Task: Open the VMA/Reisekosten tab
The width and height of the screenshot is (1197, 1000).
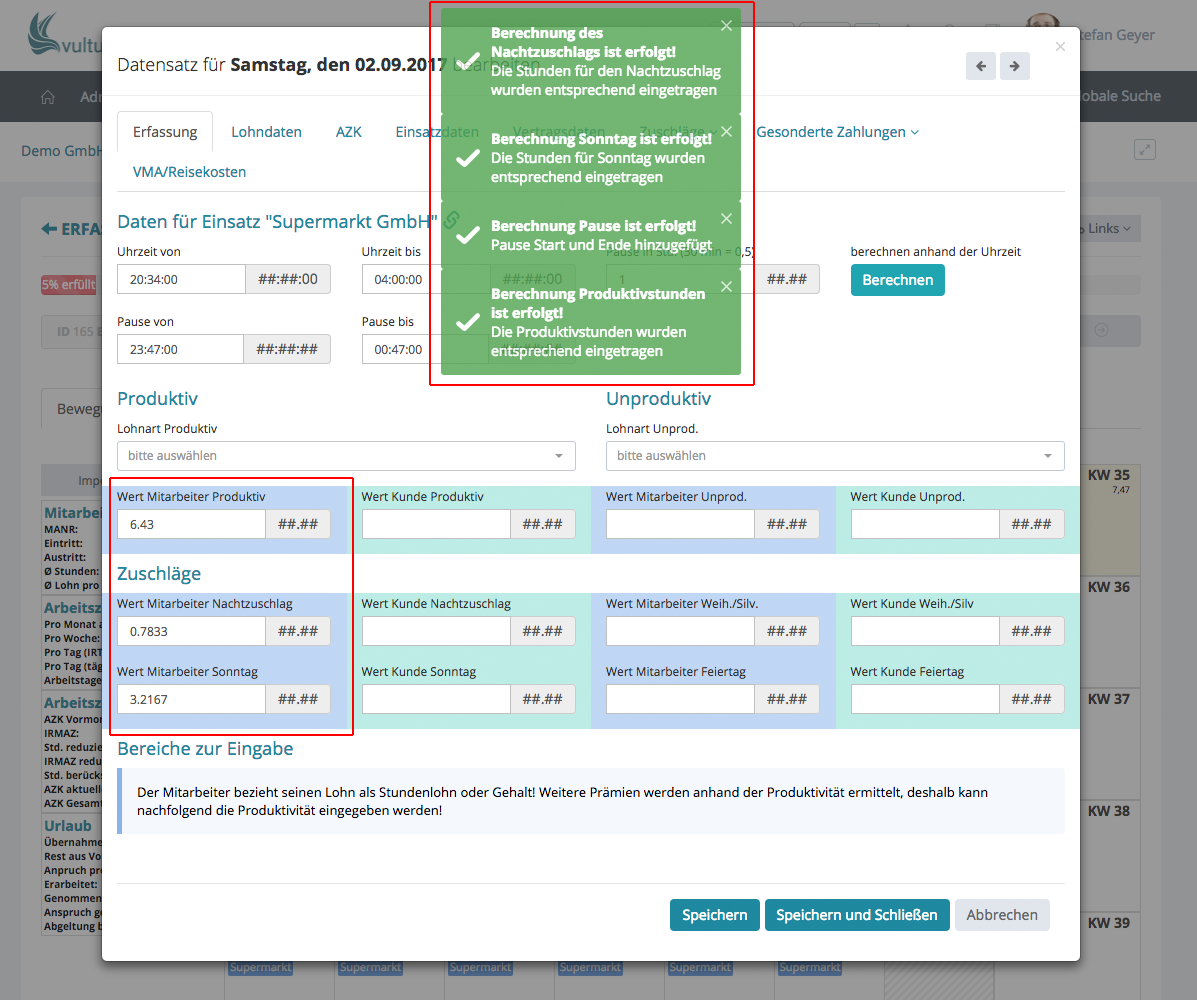Action: pos(189,172)
